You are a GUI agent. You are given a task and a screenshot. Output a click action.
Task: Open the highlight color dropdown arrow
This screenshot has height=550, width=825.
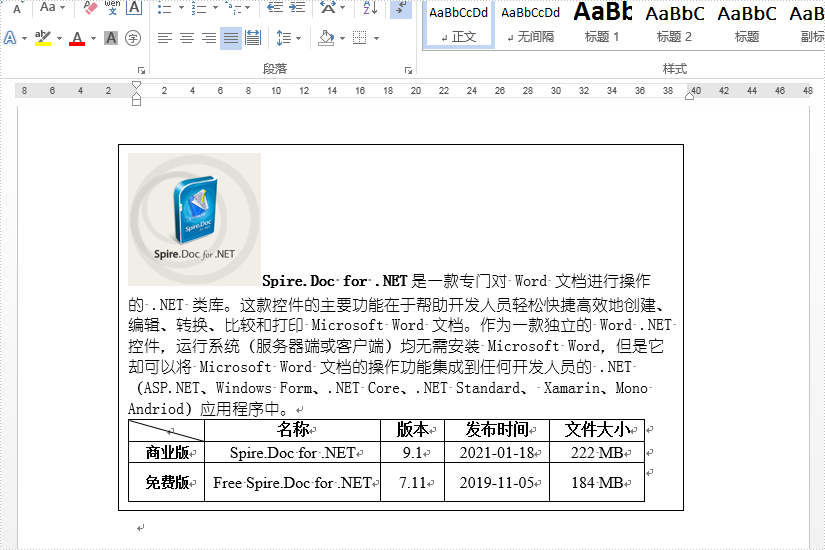point(59,38)
